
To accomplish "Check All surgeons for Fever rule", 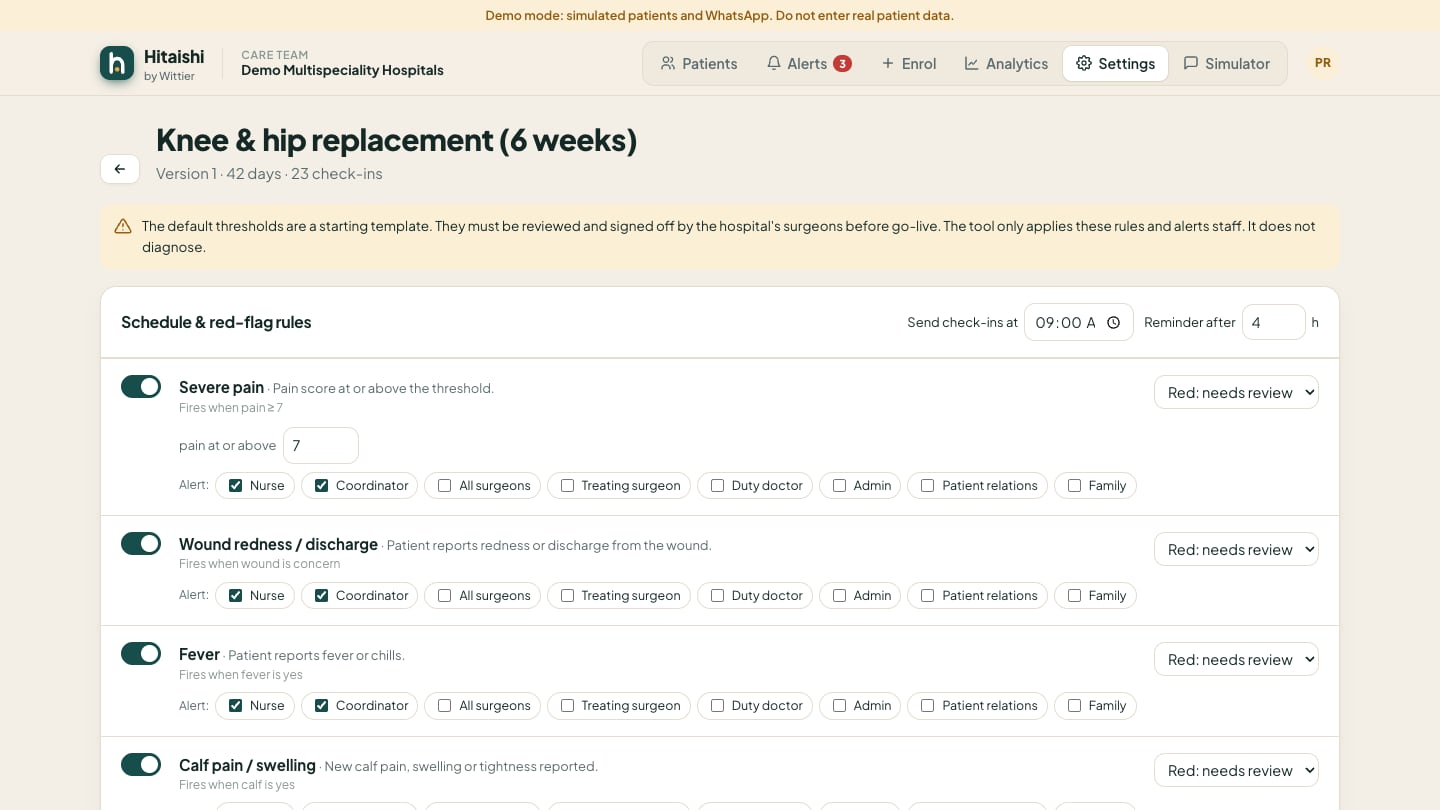I will coord(445,706).
